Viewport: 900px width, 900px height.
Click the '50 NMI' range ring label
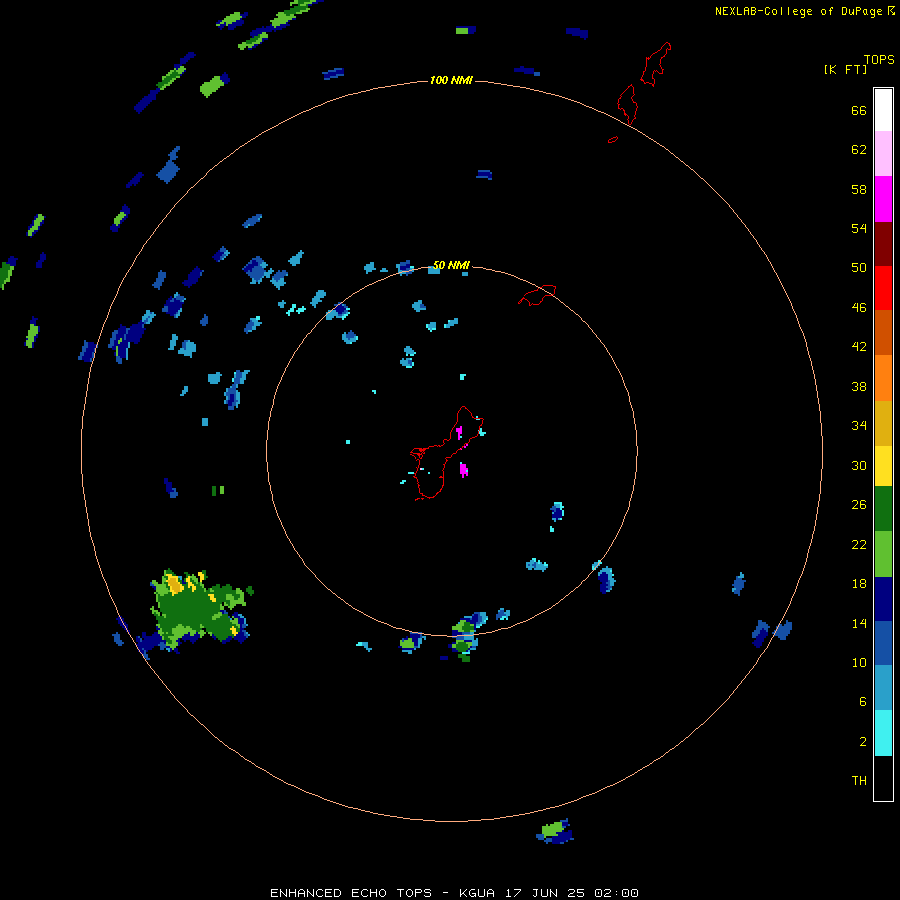pyautogui.click(x=451, y=265)
